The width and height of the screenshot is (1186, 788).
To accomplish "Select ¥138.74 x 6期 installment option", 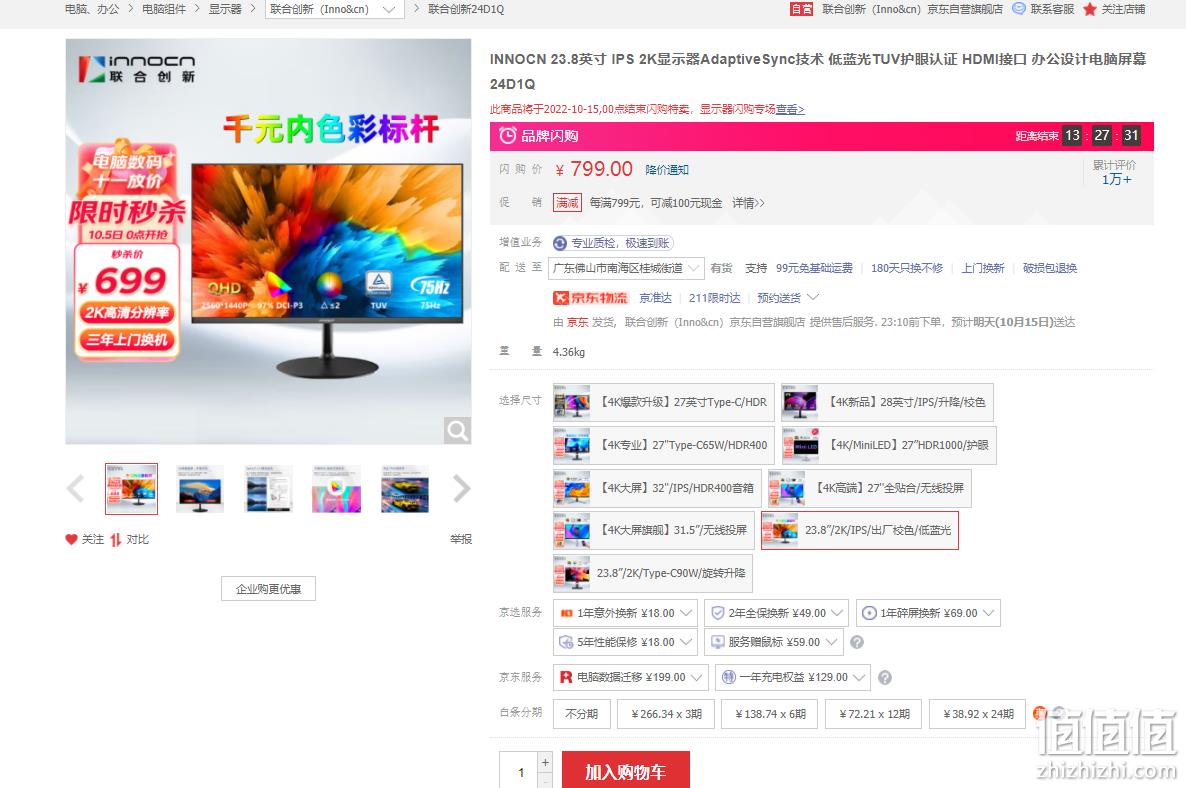I will point(770,714).
